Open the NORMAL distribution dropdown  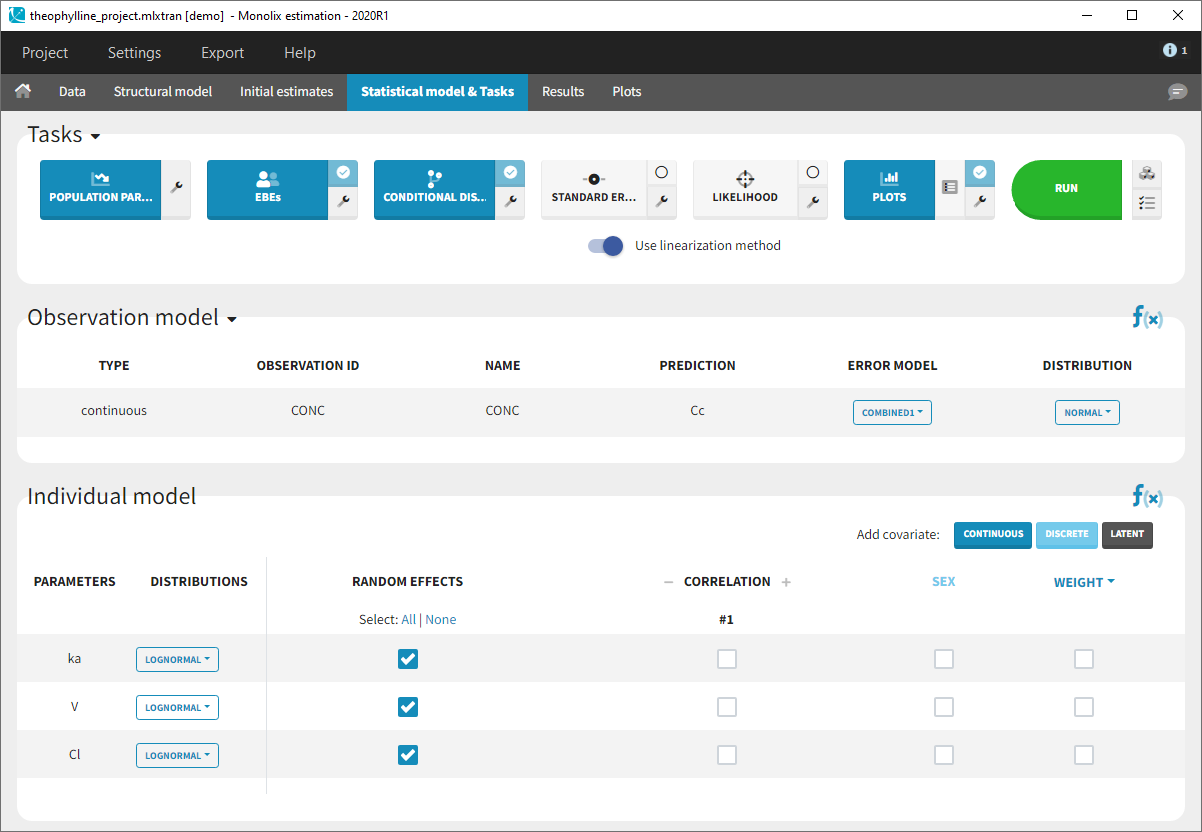pyautogui.click(x=1087, y=412)
